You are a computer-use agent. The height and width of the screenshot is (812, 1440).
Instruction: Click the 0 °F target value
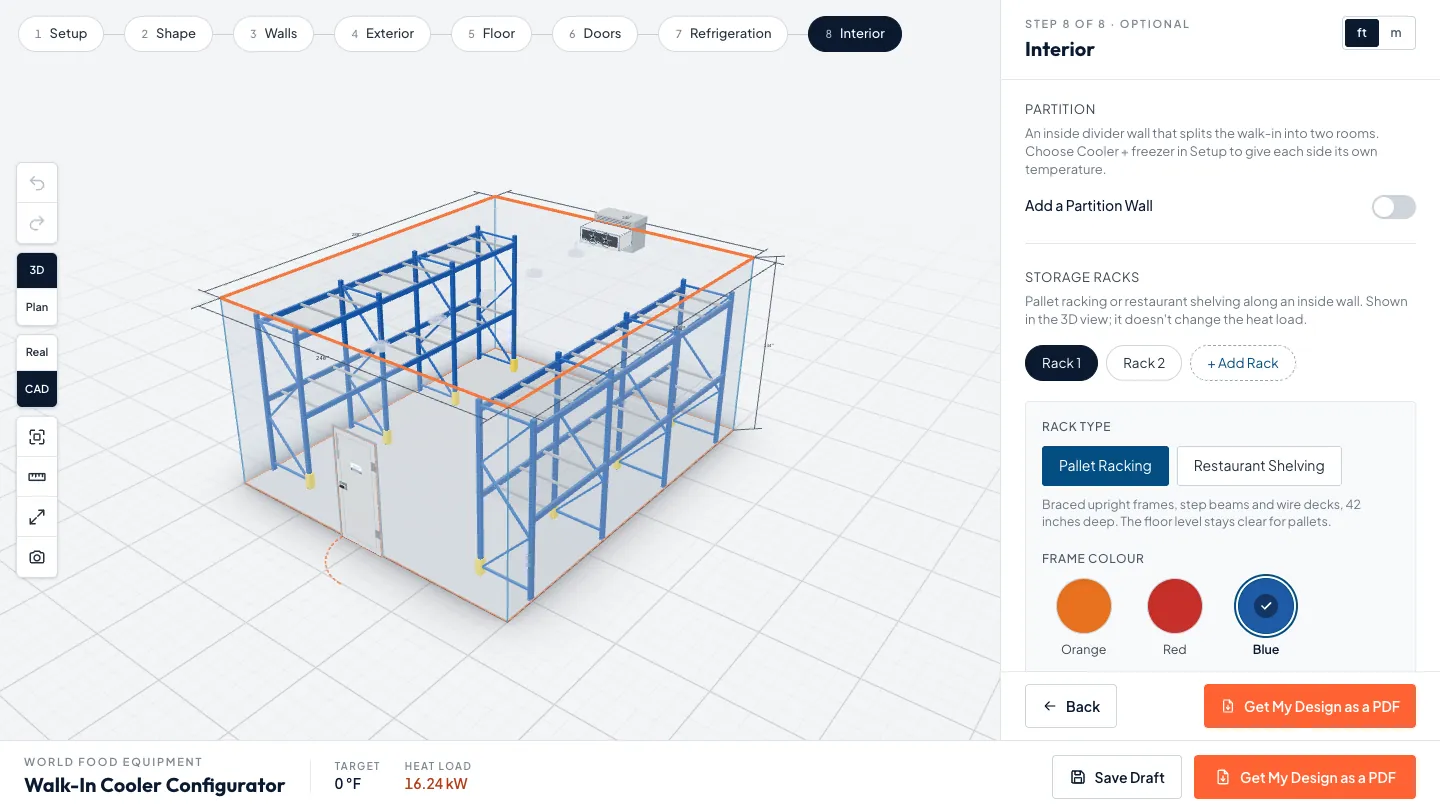coord(347,784)
